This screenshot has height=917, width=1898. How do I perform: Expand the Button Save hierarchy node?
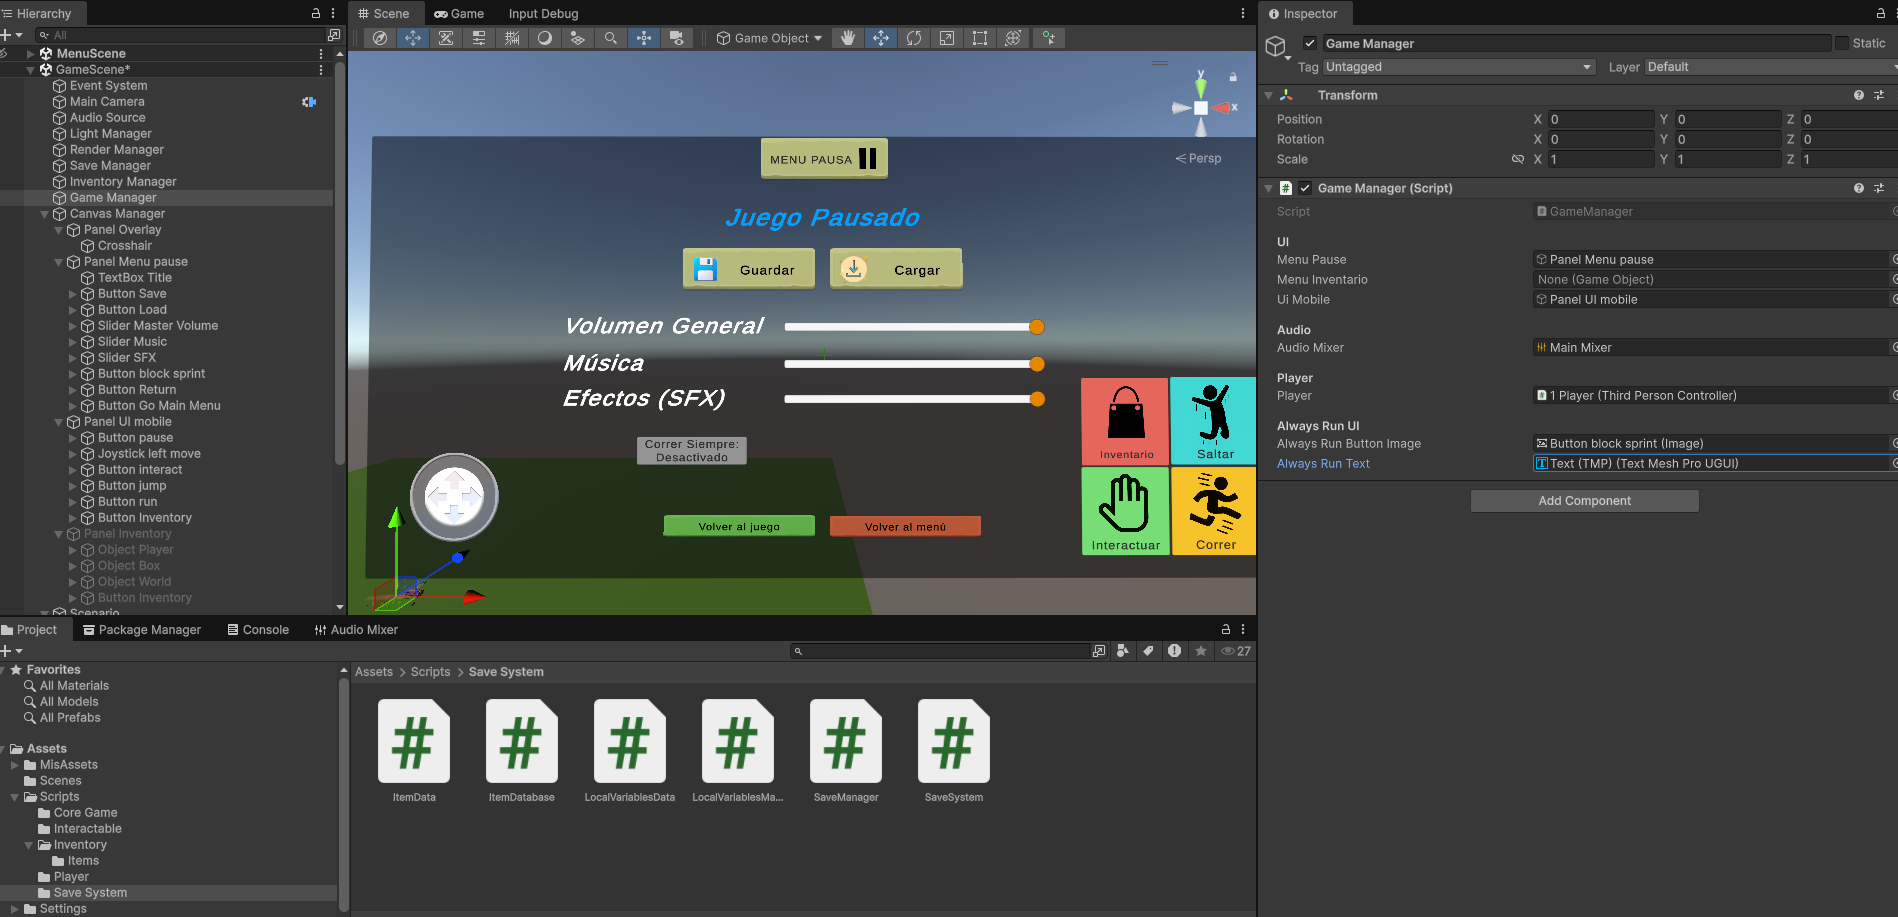pyautogui.click(x=72, y=294)
